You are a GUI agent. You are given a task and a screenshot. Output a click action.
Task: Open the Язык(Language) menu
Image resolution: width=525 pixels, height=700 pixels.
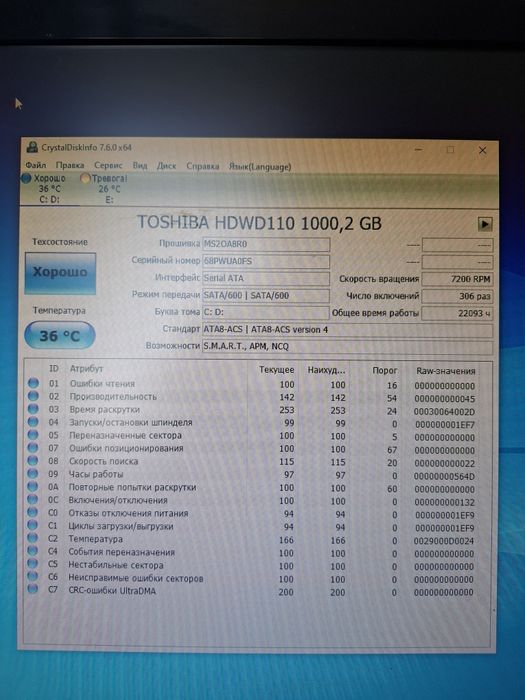(260, 167)
